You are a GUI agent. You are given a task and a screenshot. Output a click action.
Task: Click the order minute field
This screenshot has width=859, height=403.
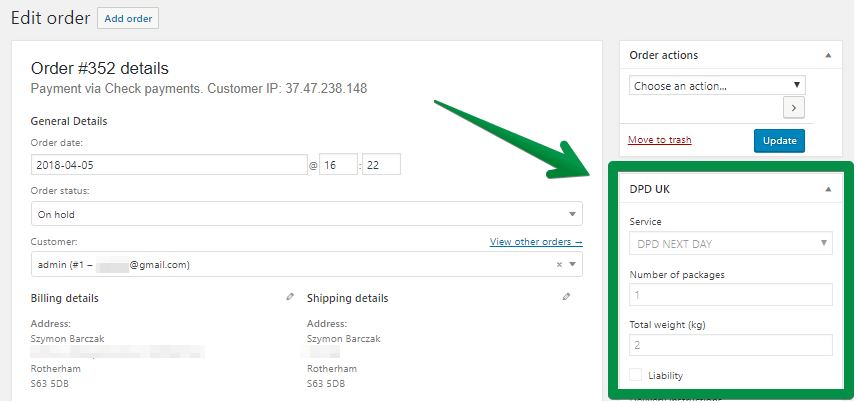[381, 164]
